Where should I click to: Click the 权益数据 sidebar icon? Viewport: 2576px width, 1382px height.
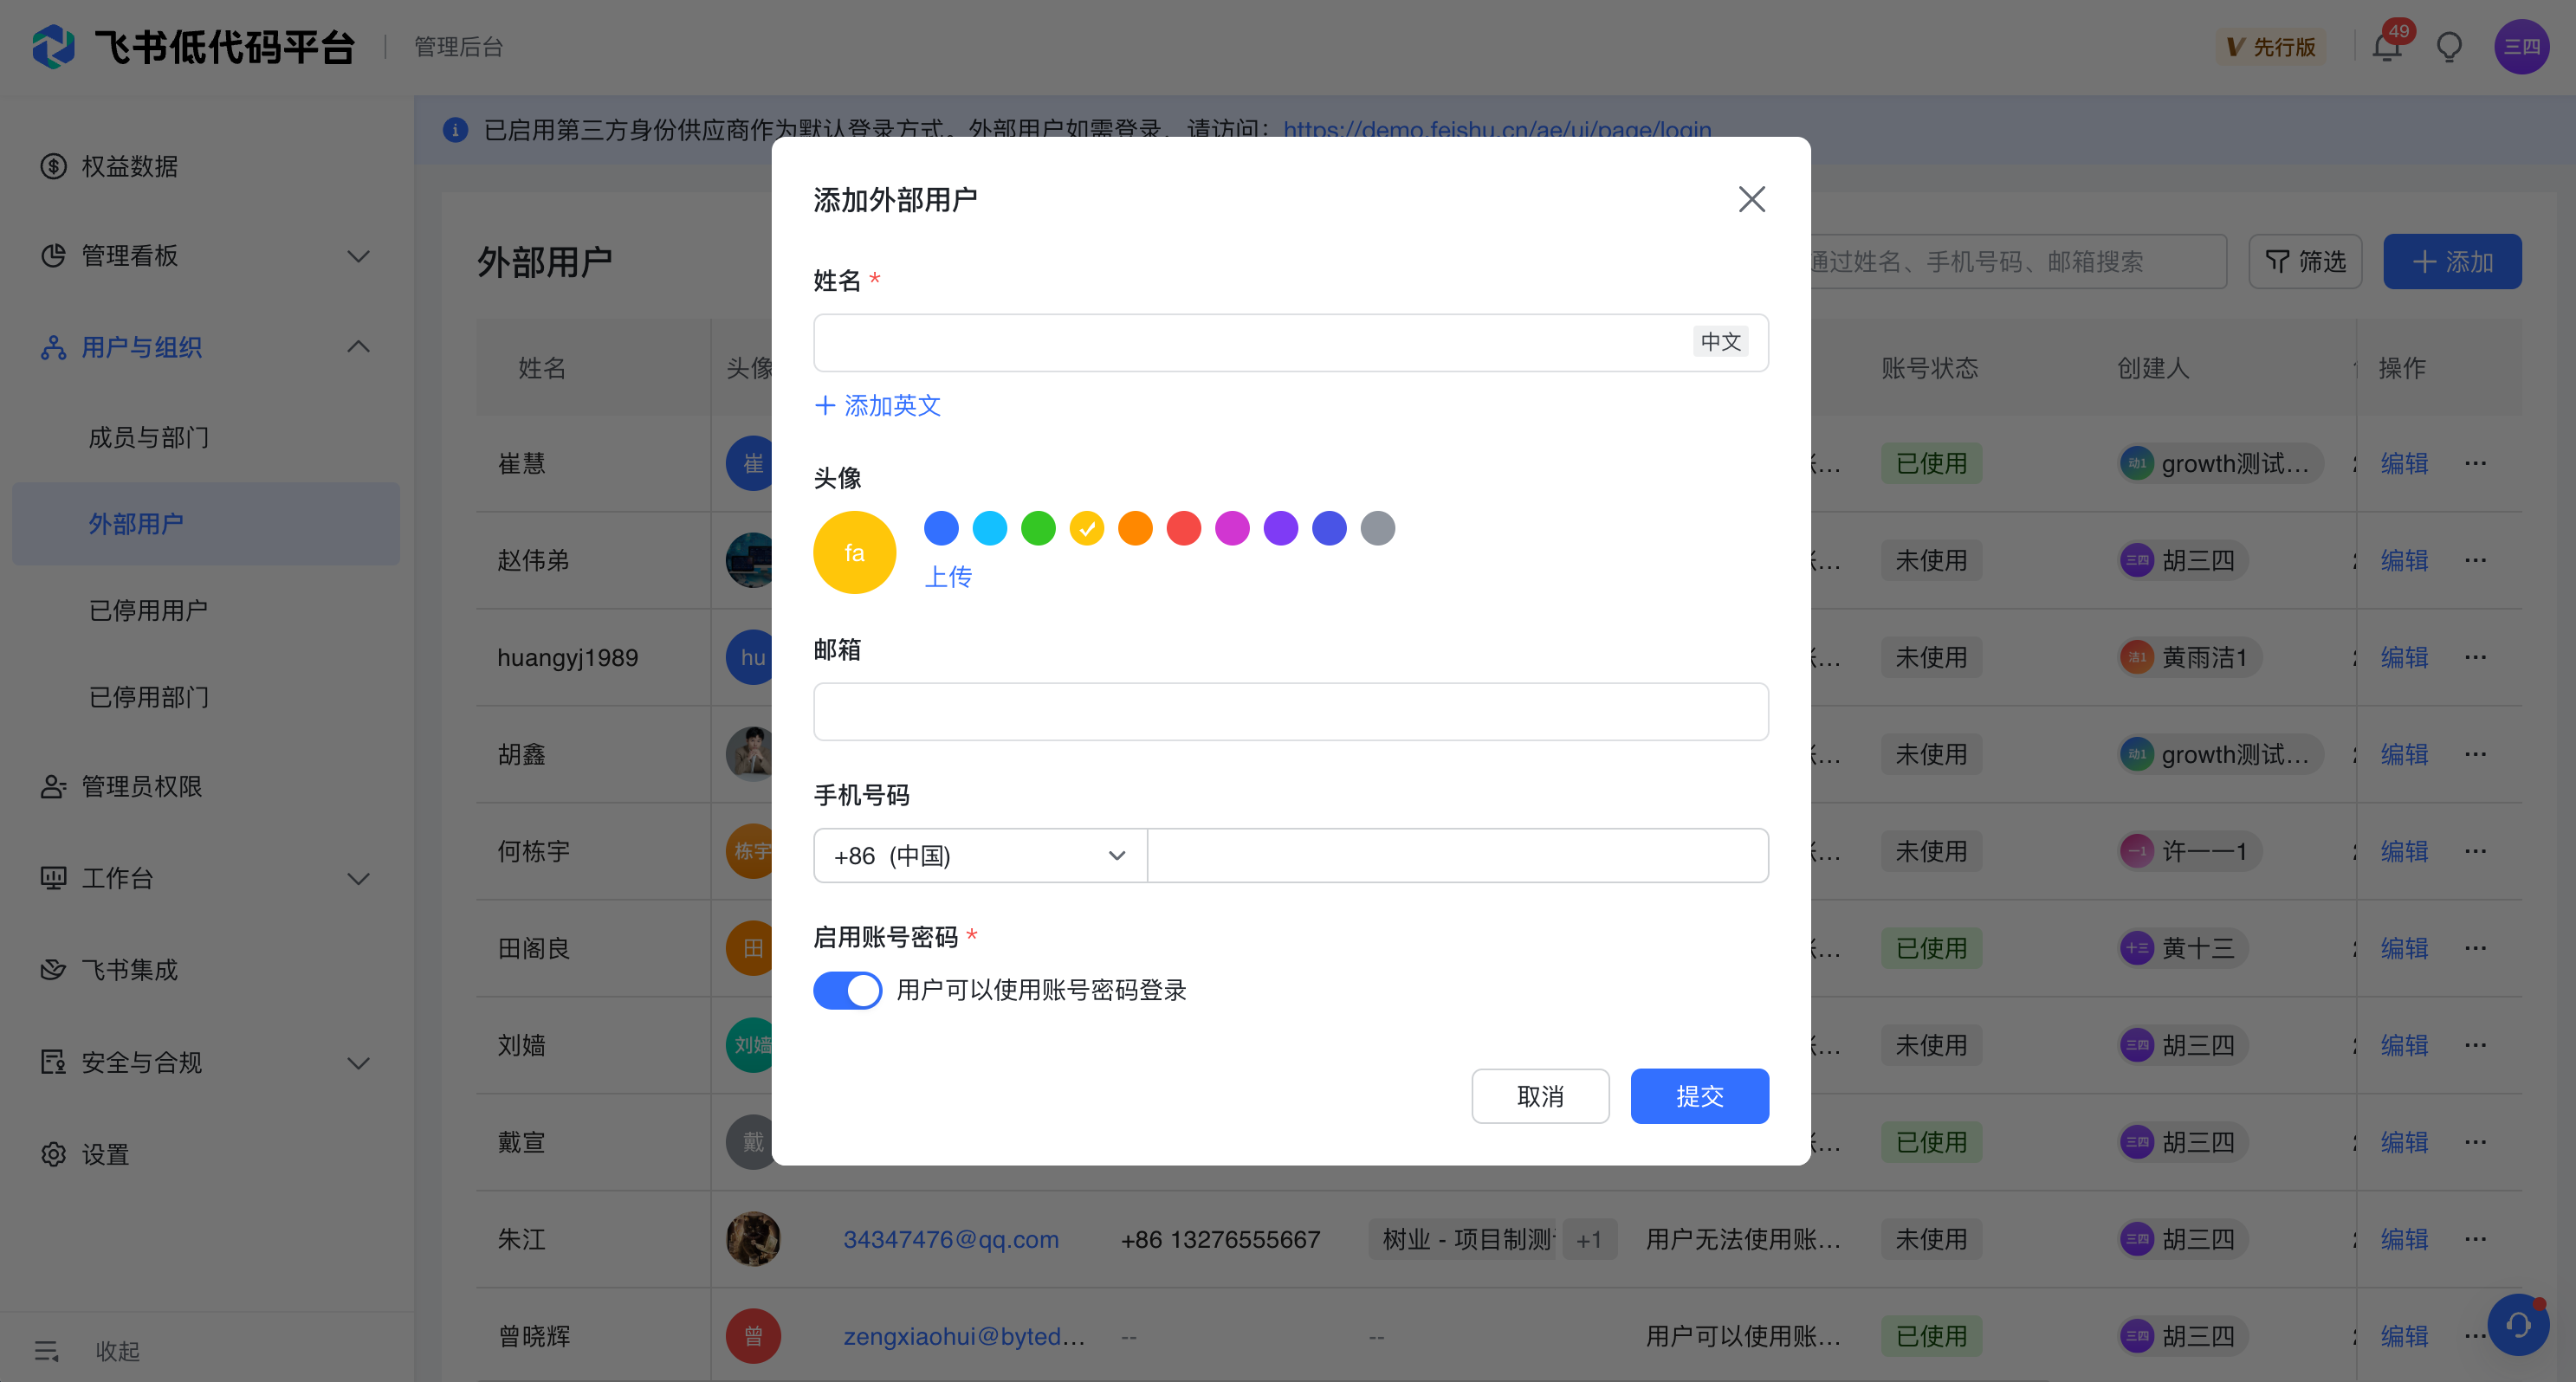[53, 166]
